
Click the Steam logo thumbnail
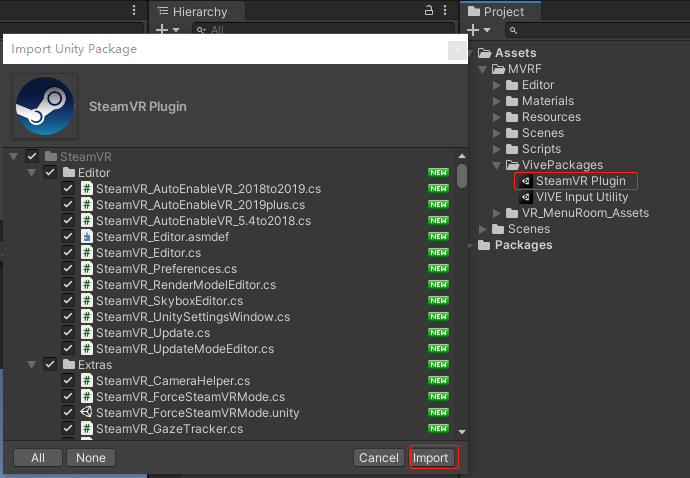(x=45, y=106)
